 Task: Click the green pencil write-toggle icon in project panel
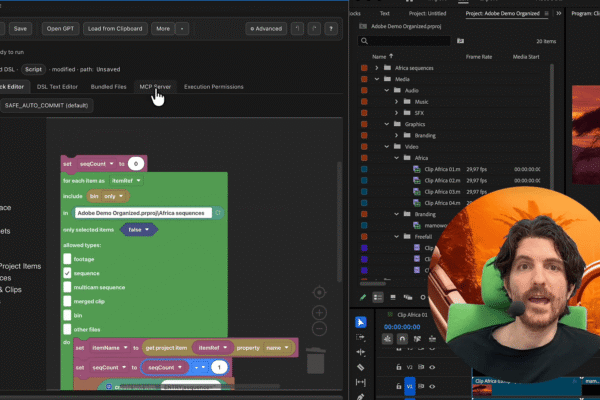tap(363, 297)
